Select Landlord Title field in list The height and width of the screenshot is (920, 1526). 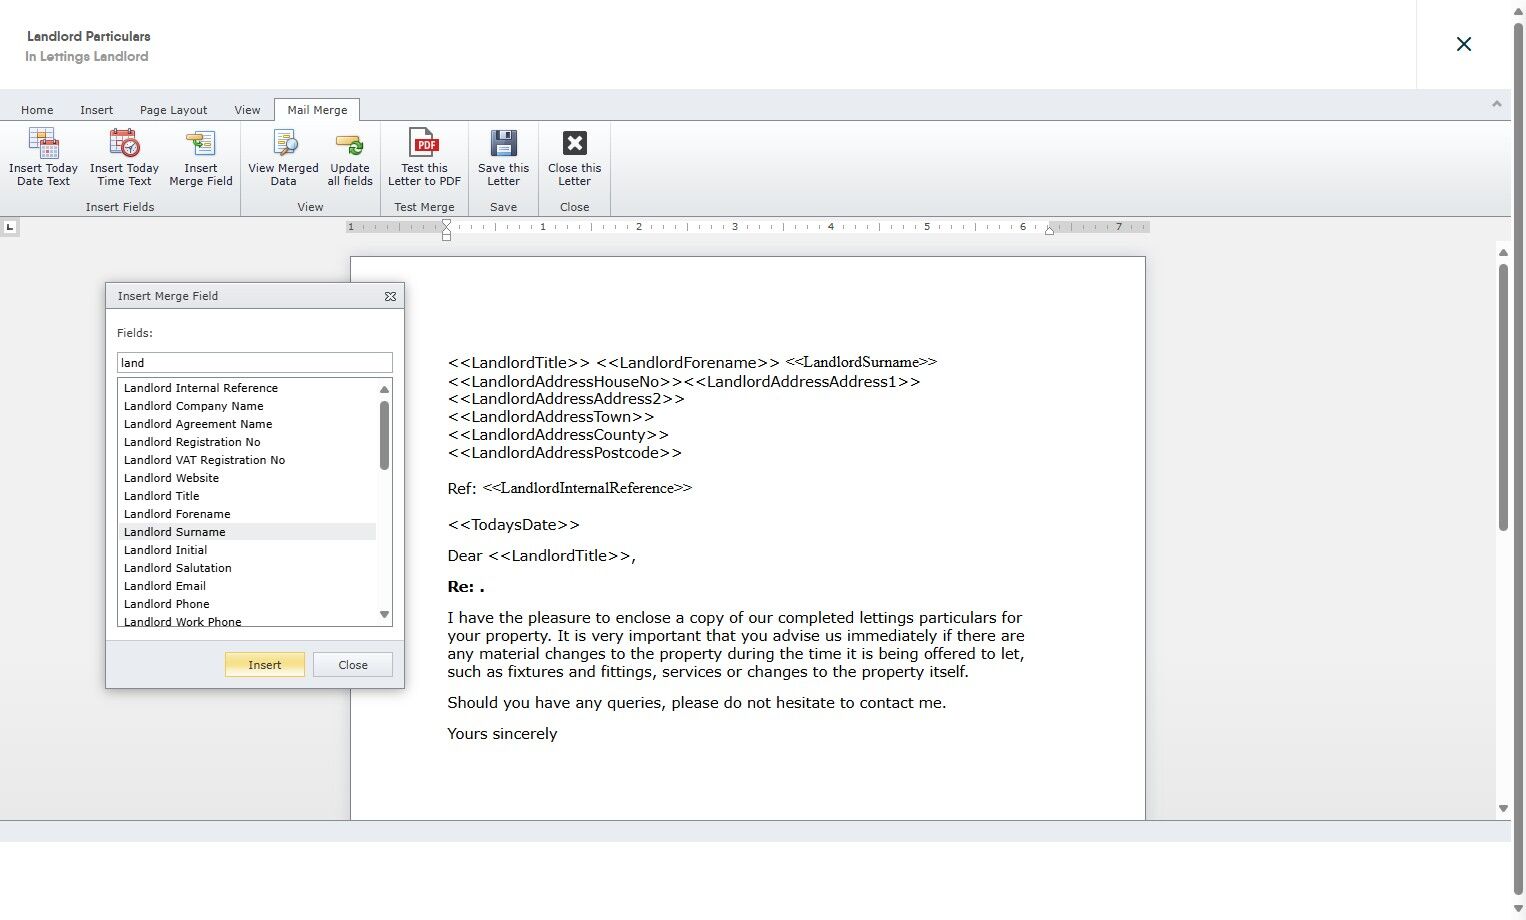coord(247,496)
